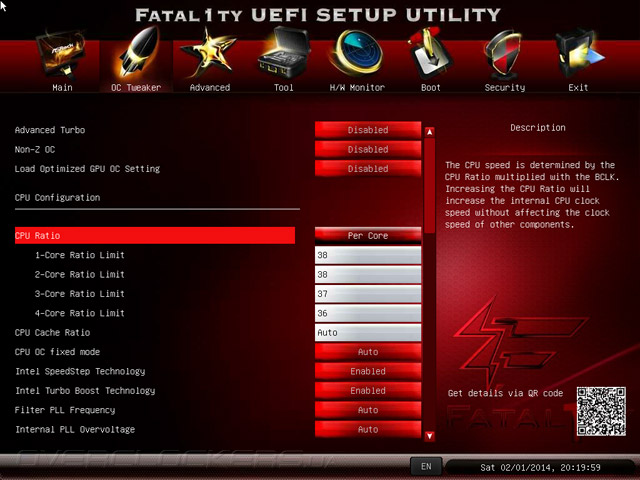Click the H/W Monitor radar icon

(x=357, y=53)
